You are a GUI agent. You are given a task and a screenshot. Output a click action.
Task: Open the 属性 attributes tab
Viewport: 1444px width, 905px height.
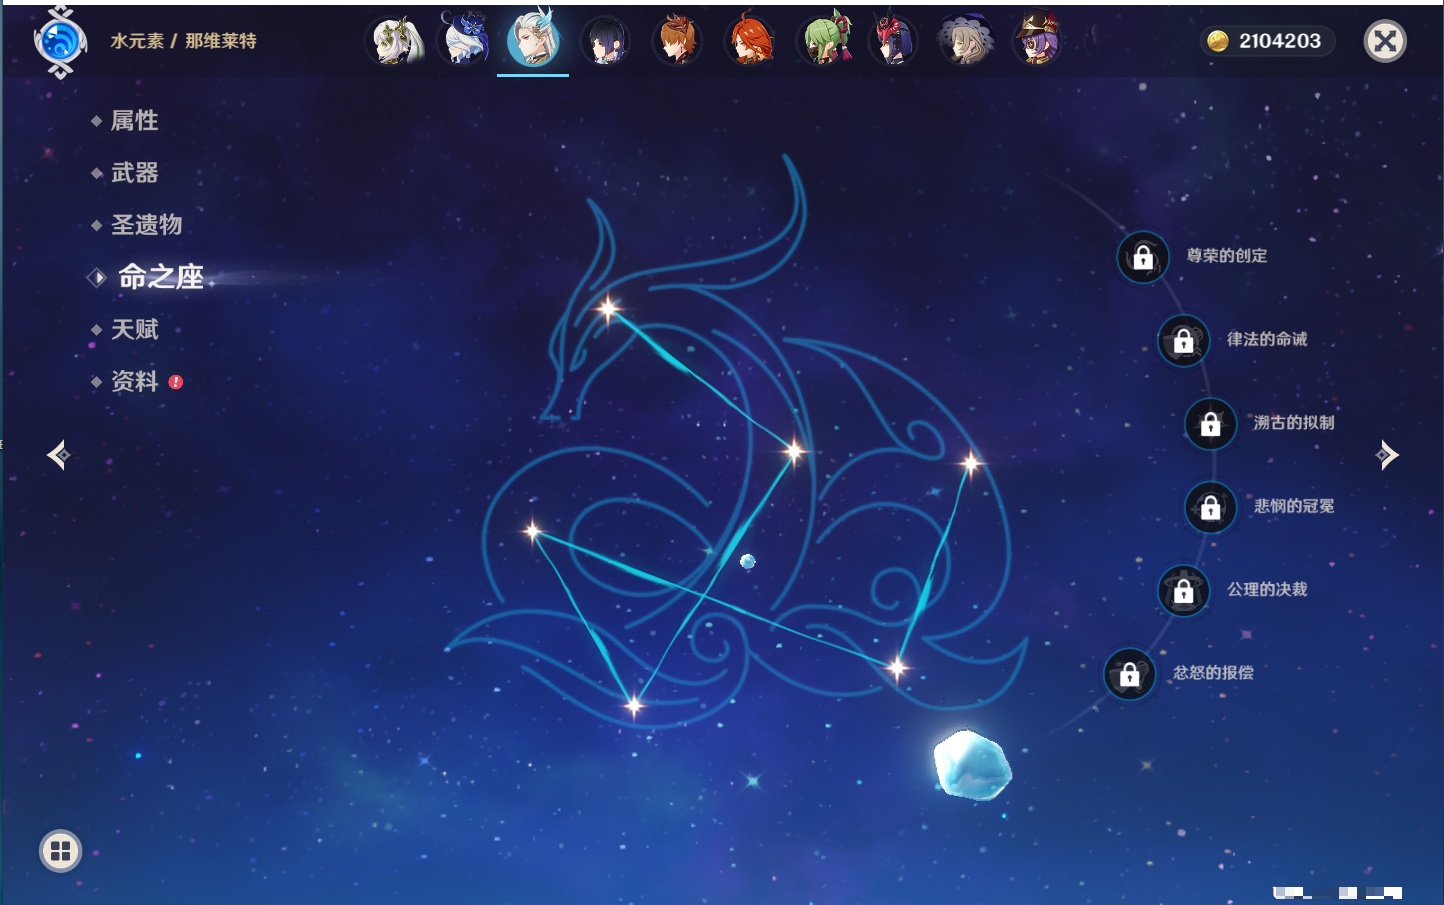coord(134,121)
